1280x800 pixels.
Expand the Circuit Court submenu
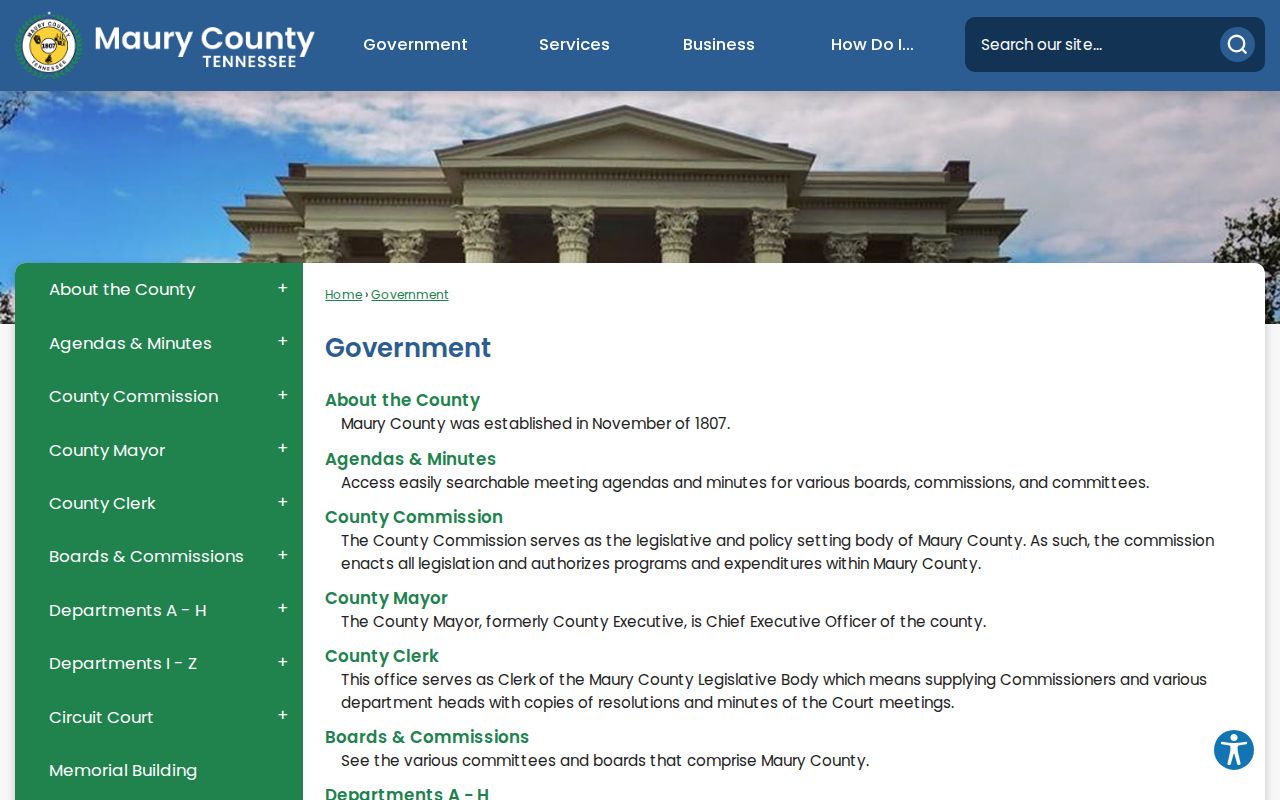tap(283, 716)
